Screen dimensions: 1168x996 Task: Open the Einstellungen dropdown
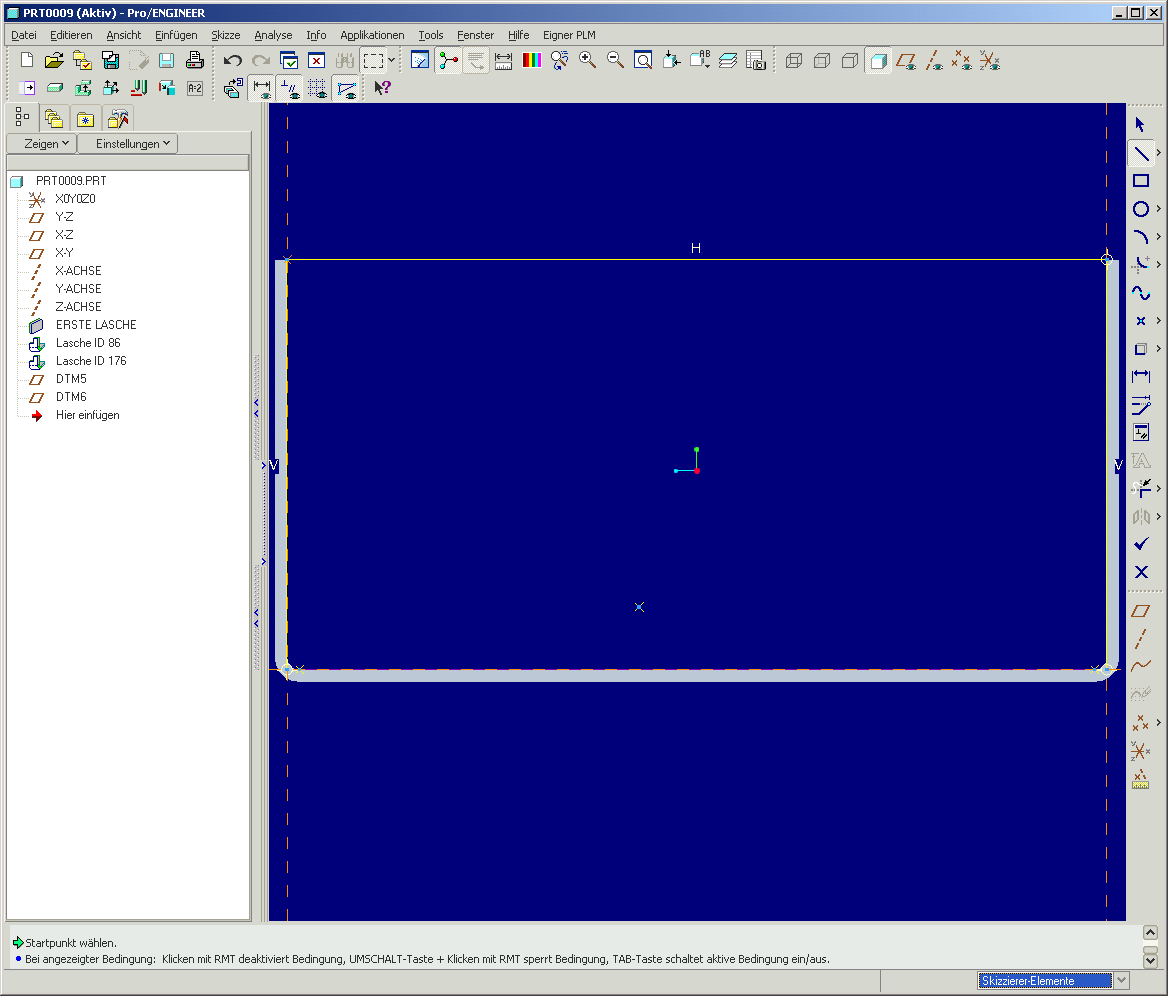click(x=127, y=144)
